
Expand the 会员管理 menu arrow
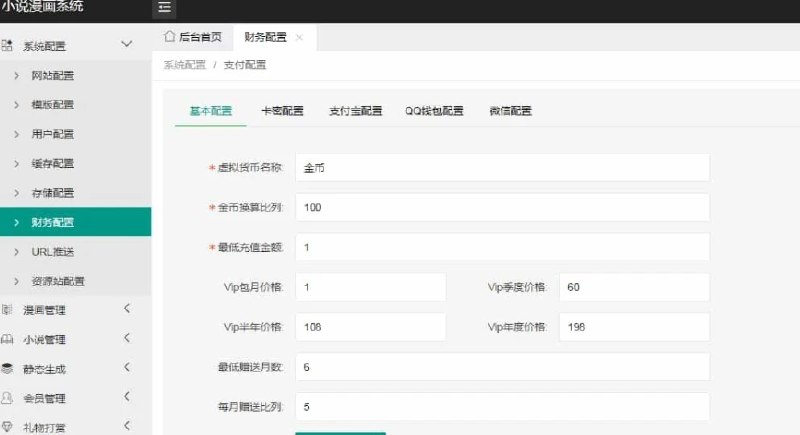click(x=127, y=396)
